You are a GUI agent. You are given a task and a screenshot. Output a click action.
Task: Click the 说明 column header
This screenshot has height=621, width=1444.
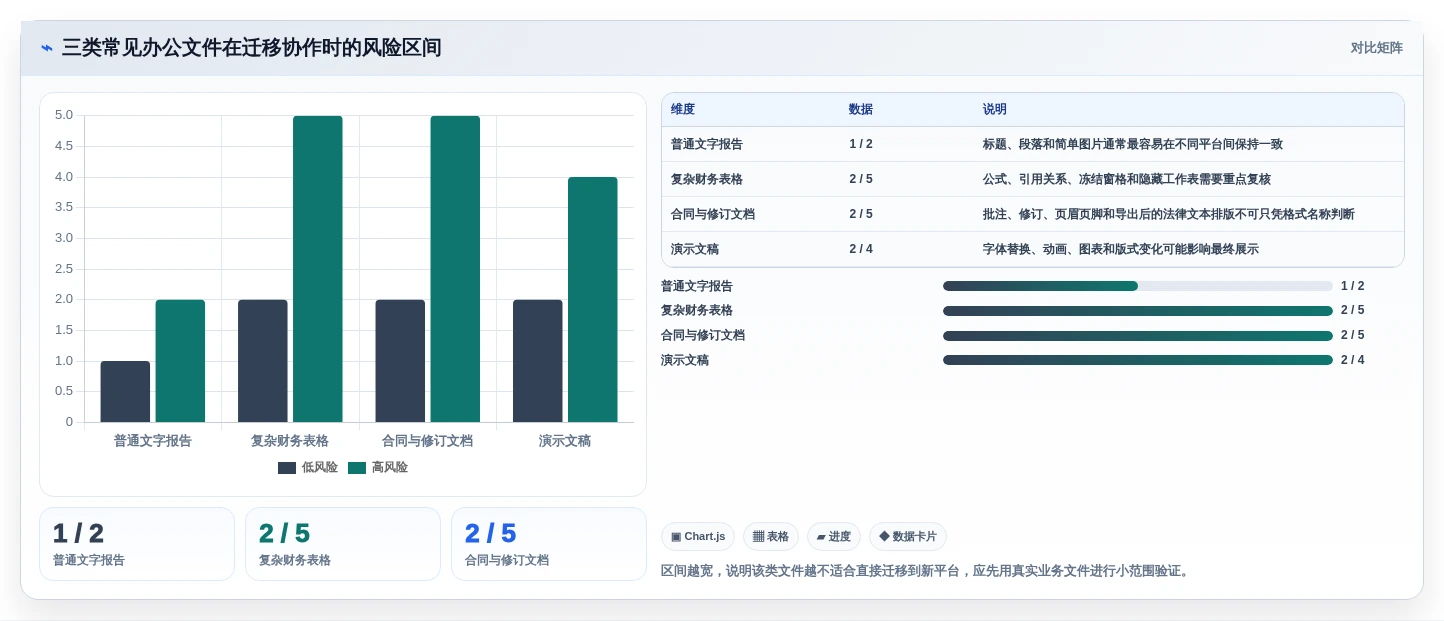pyautogui.click(x=995, y=109)
